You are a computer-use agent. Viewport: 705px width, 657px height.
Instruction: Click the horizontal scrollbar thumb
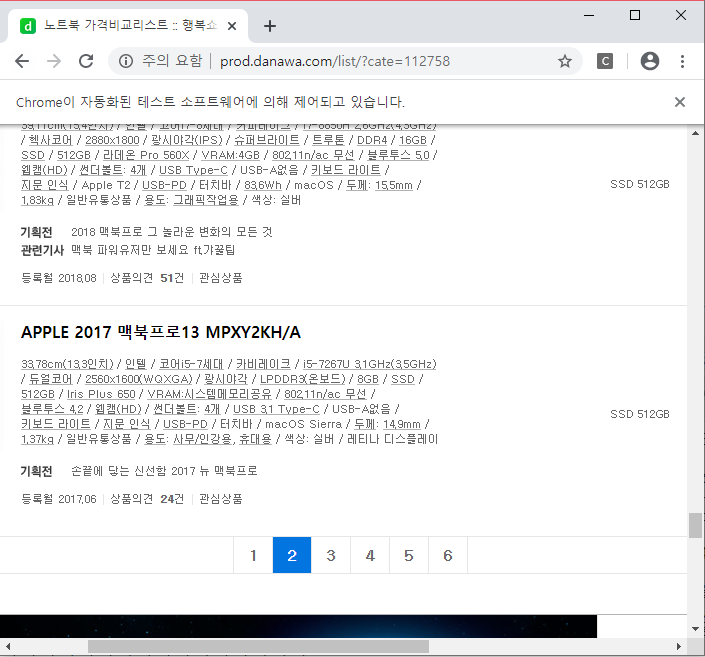pos(258,647)
